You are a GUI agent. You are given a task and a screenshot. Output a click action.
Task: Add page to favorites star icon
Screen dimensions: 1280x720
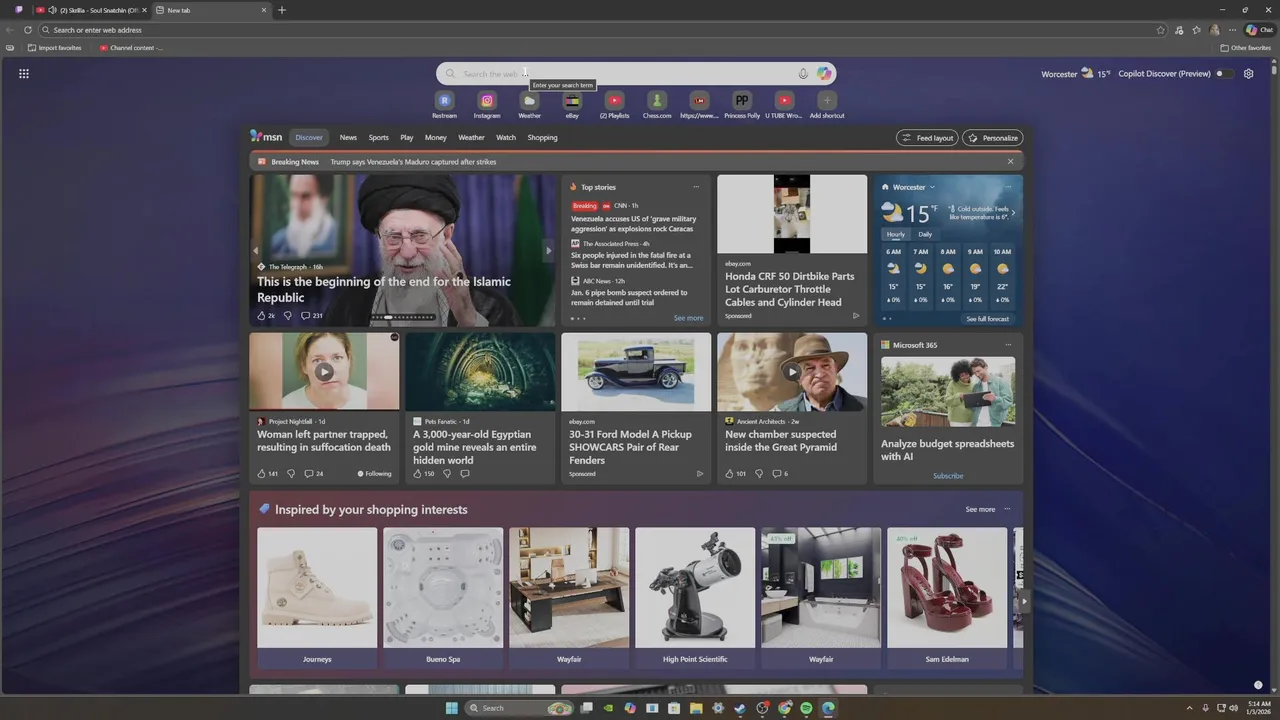(x=1161, y=30)
